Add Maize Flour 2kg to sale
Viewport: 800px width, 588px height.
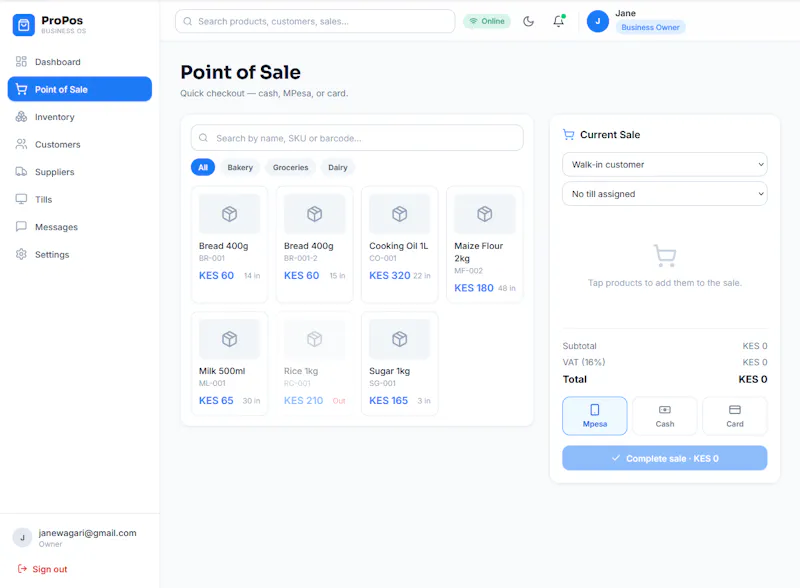click(x=485, y=244)
